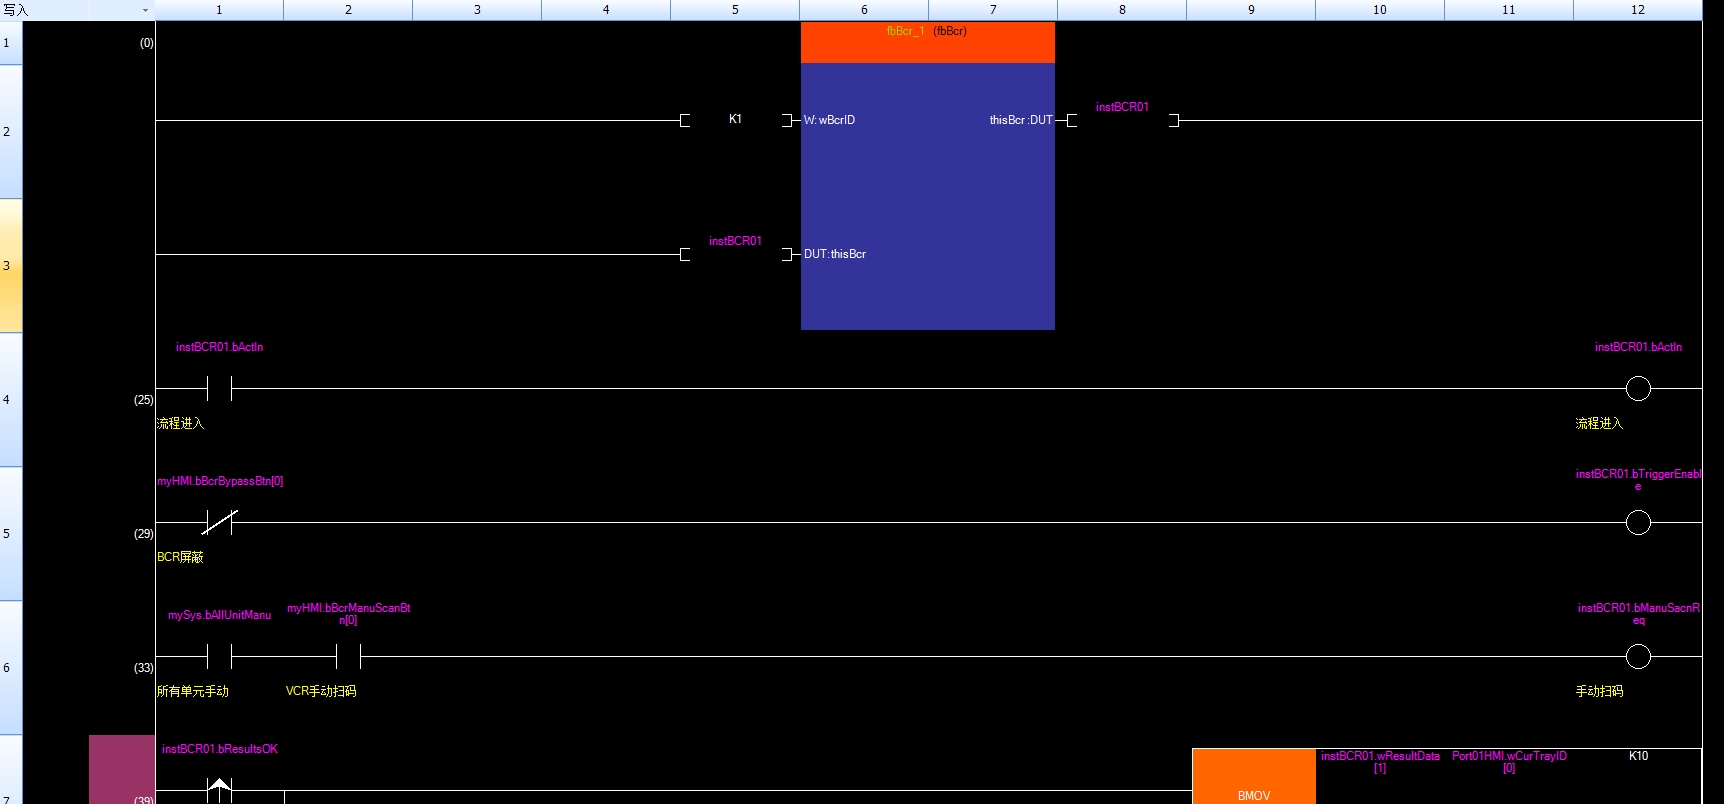Select the myHMI.bBcrBypassBtn[0] normally-closed contact
This screenshot has width=1724, height=804.
point(219,522)
